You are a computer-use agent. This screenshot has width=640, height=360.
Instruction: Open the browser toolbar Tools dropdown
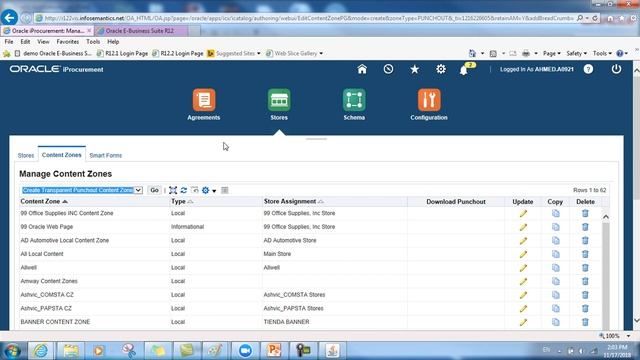coord(602,53)
